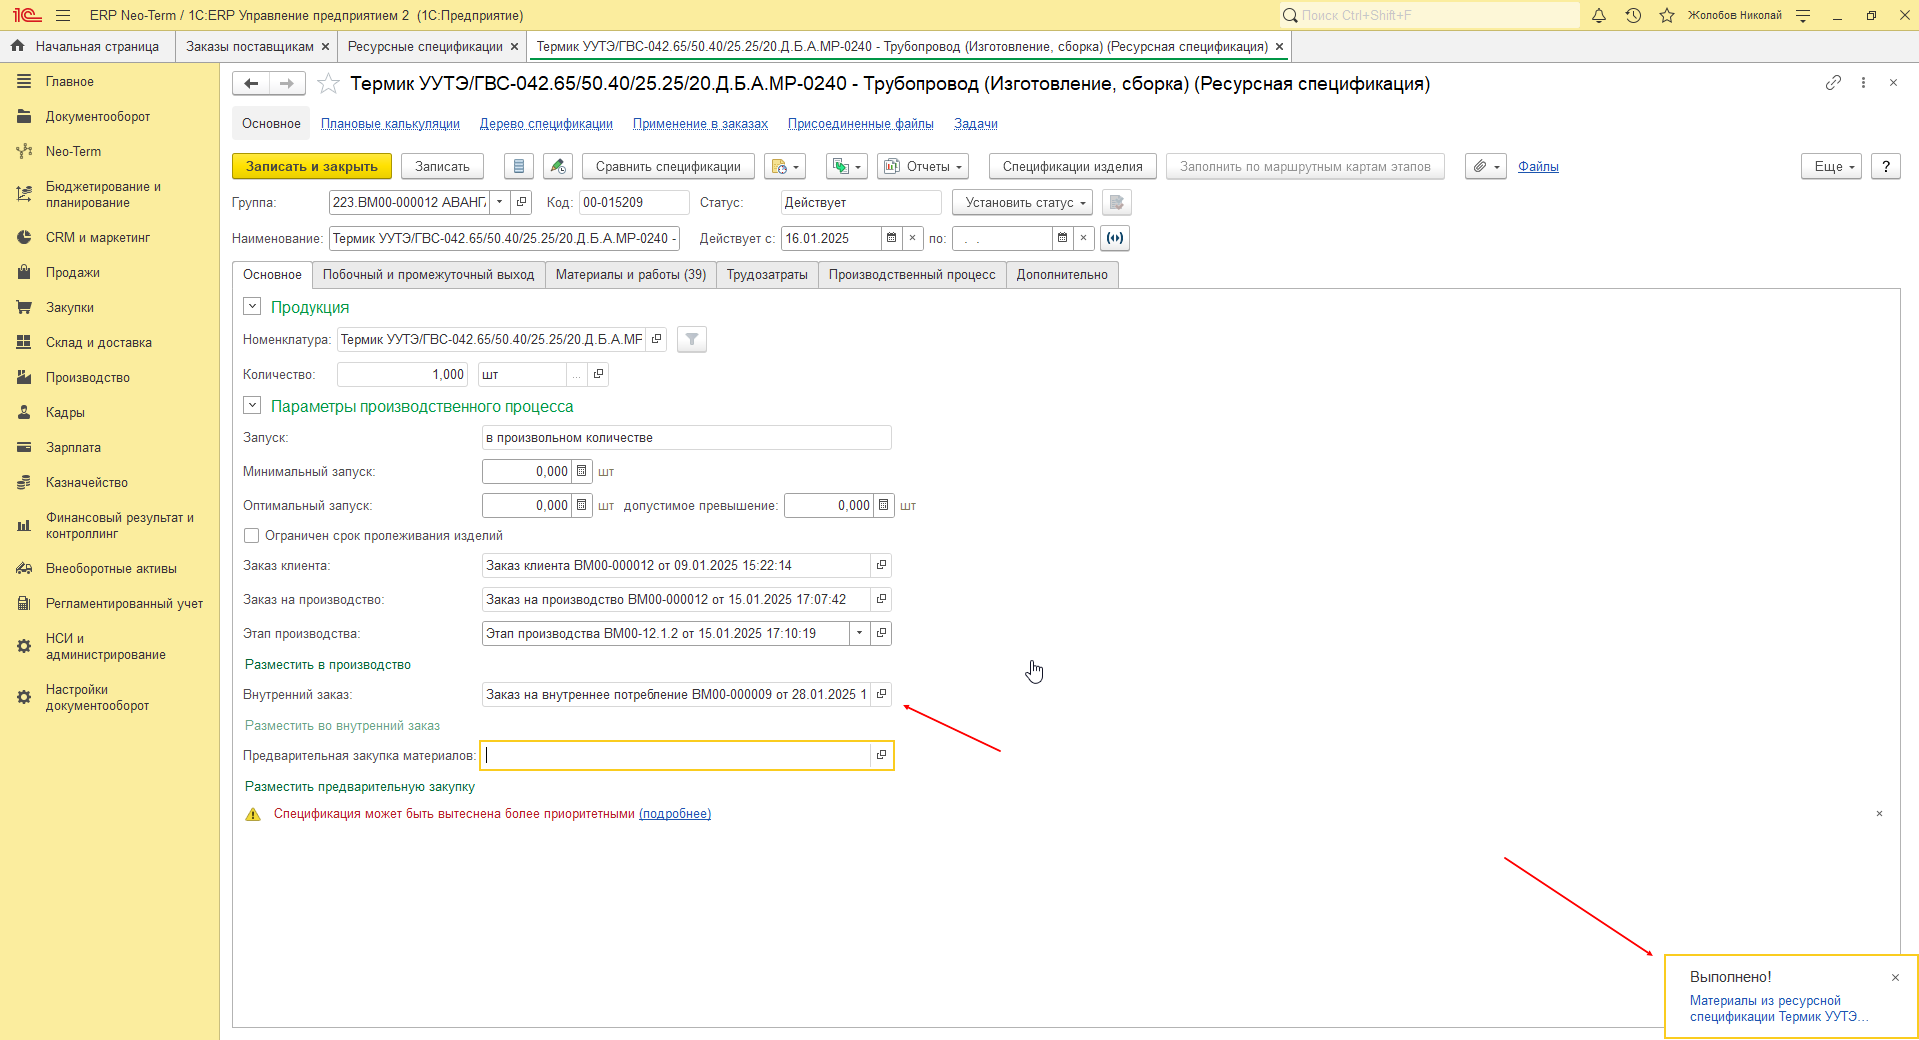This screenshot has width=1919, height=1040.
Task: Go back with the left arrow button
Action: [x=251, y=84]
